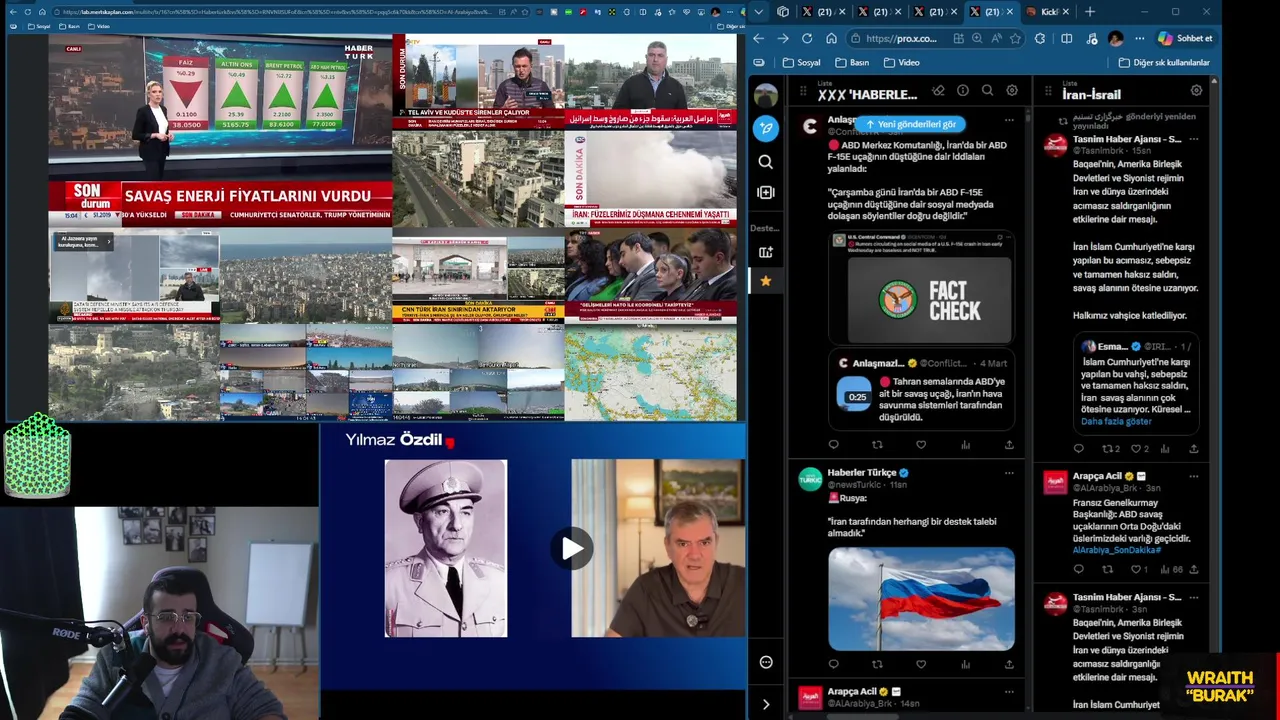Image resolution: width=1280 pixels, height=720 pixels.
Task: Open Edge profile avatar
Action: coord(1116,38)
